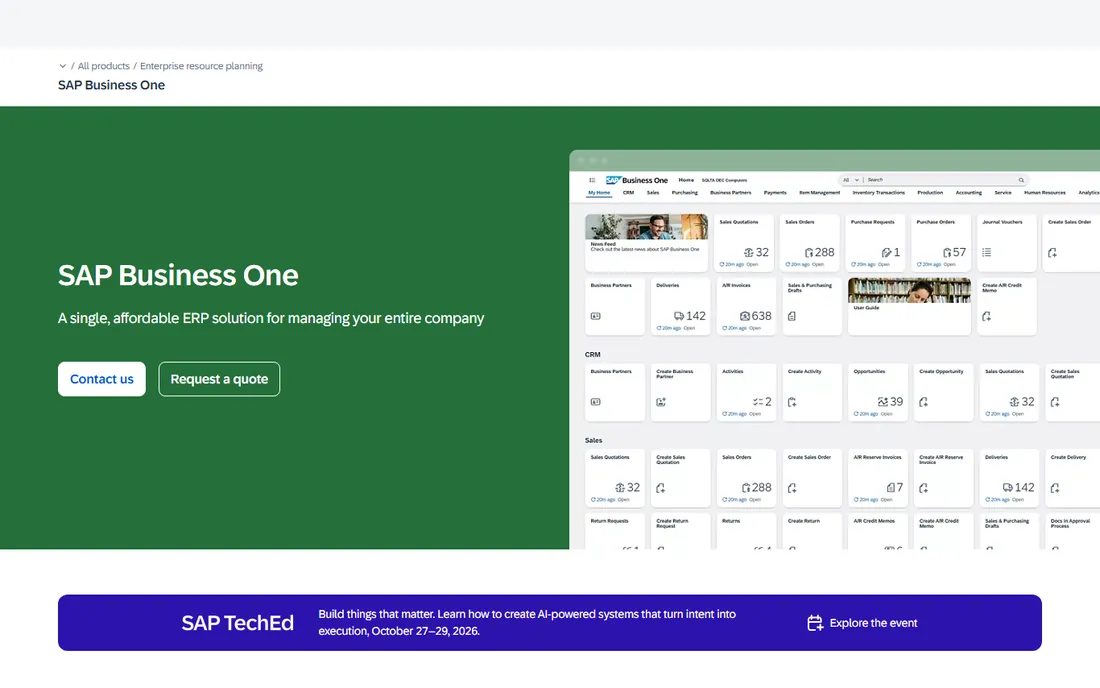Click the add icon on Create Delivery tile
The width and height of the screenshot is (1100, 688).
[1055, 487]
